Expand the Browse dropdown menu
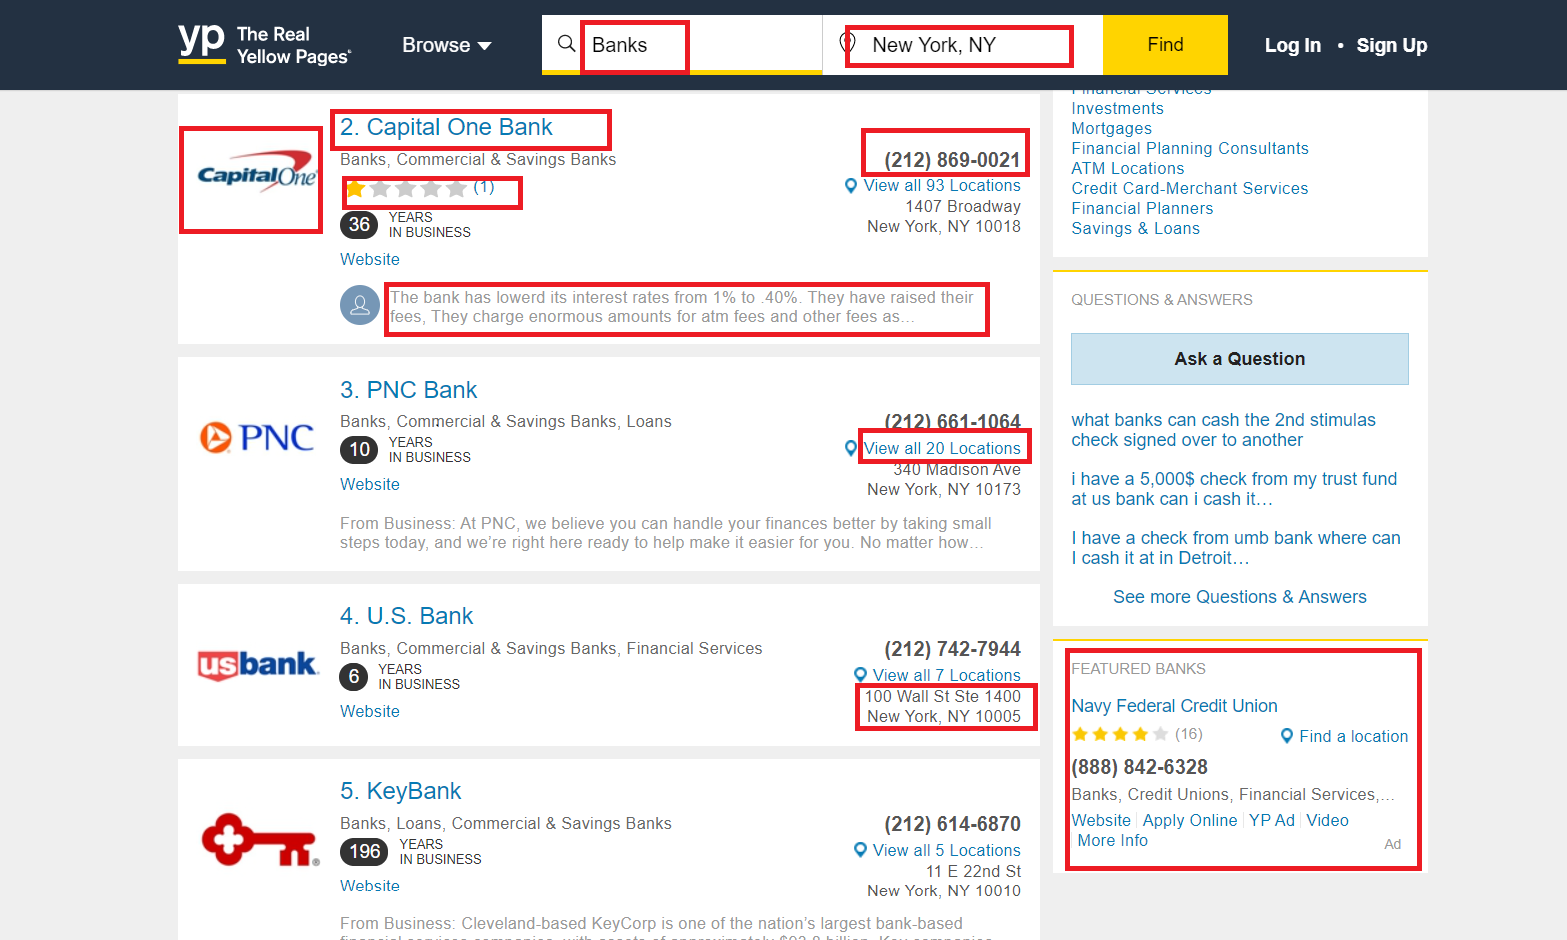Image resolution: width=1567 pixels, height=940 pixels. point(447,45)
